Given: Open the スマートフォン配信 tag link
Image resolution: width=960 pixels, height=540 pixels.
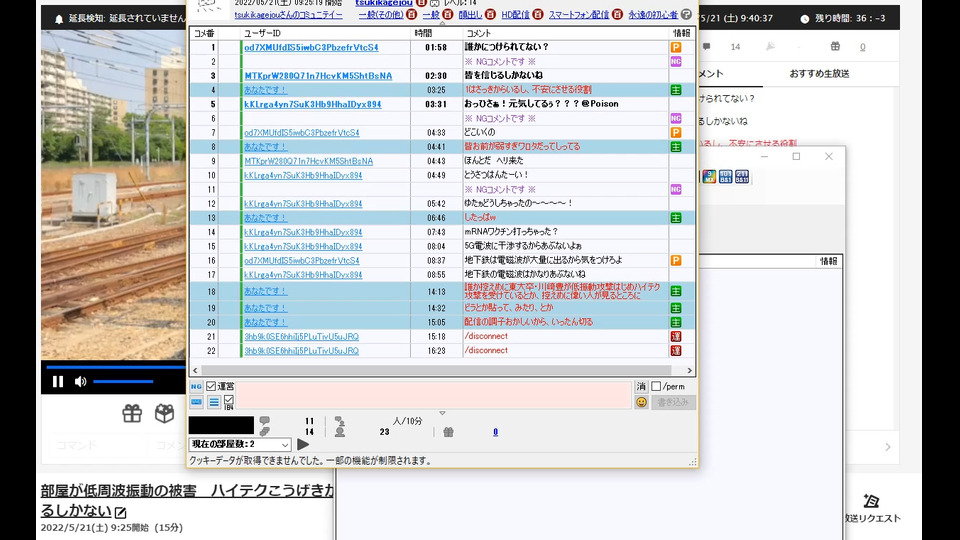Looking at the screenshot, I should 579,15.
